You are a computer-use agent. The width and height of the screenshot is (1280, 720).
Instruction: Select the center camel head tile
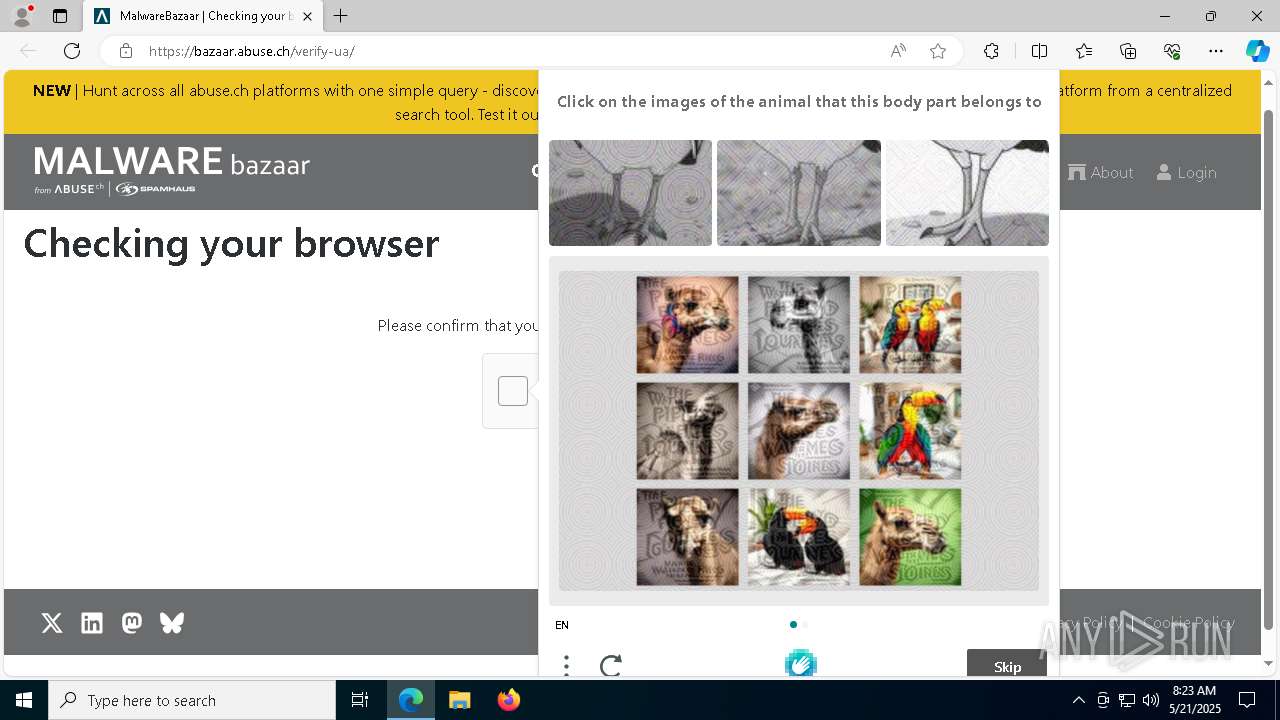798,431
